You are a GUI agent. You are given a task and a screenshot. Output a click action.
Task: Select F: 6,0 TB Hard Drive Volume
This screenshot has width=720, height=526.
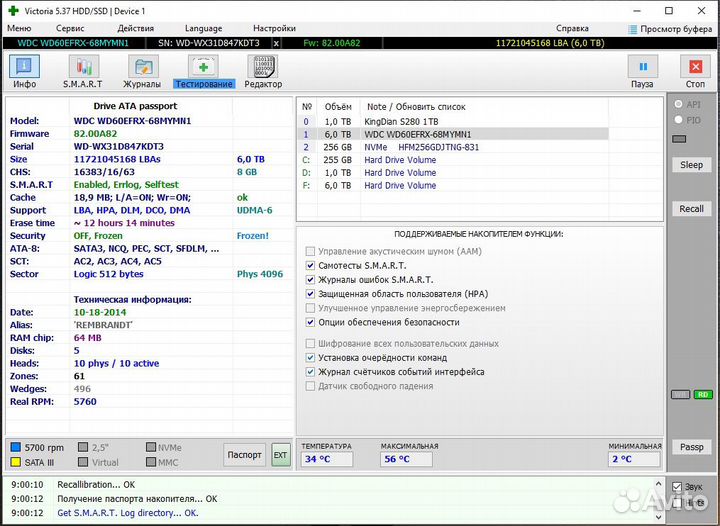click(x=453, y=185)
